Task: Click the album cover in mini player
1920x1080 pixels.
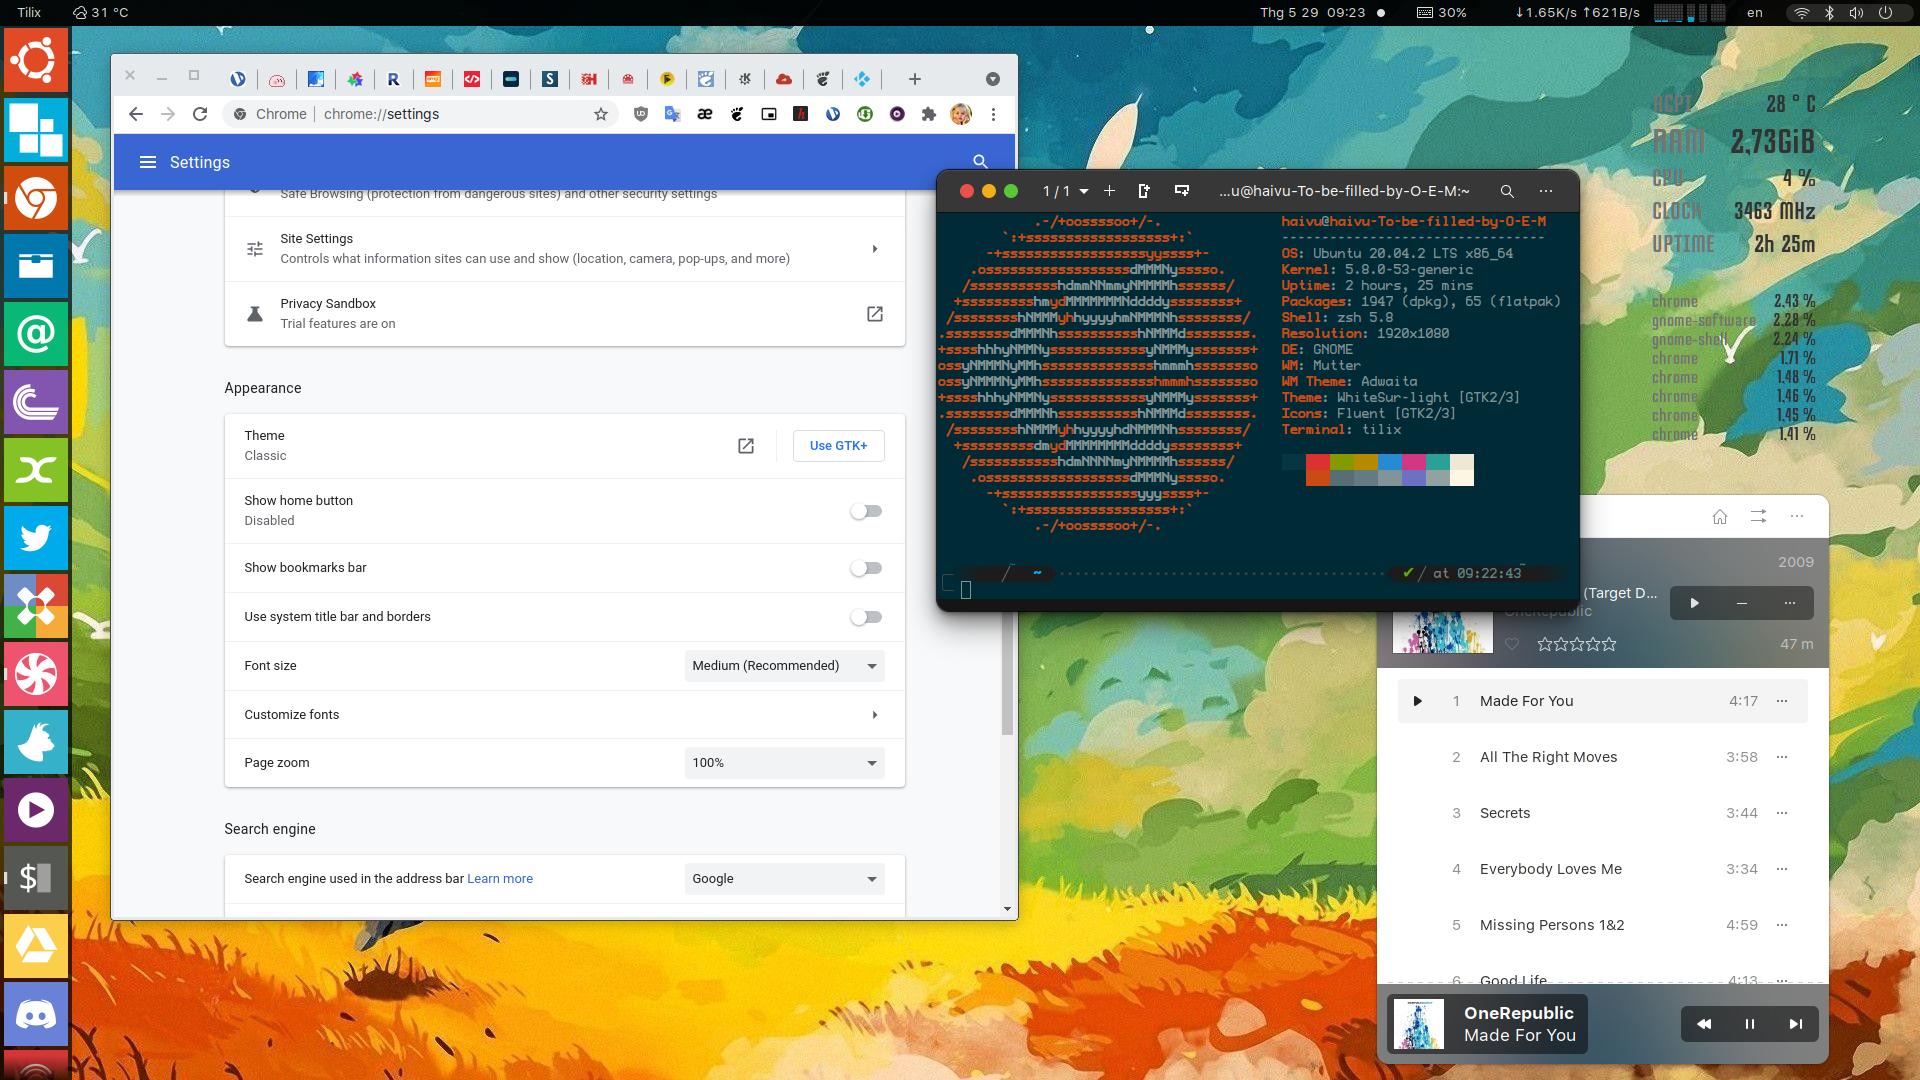Action: point(1419,1024)
